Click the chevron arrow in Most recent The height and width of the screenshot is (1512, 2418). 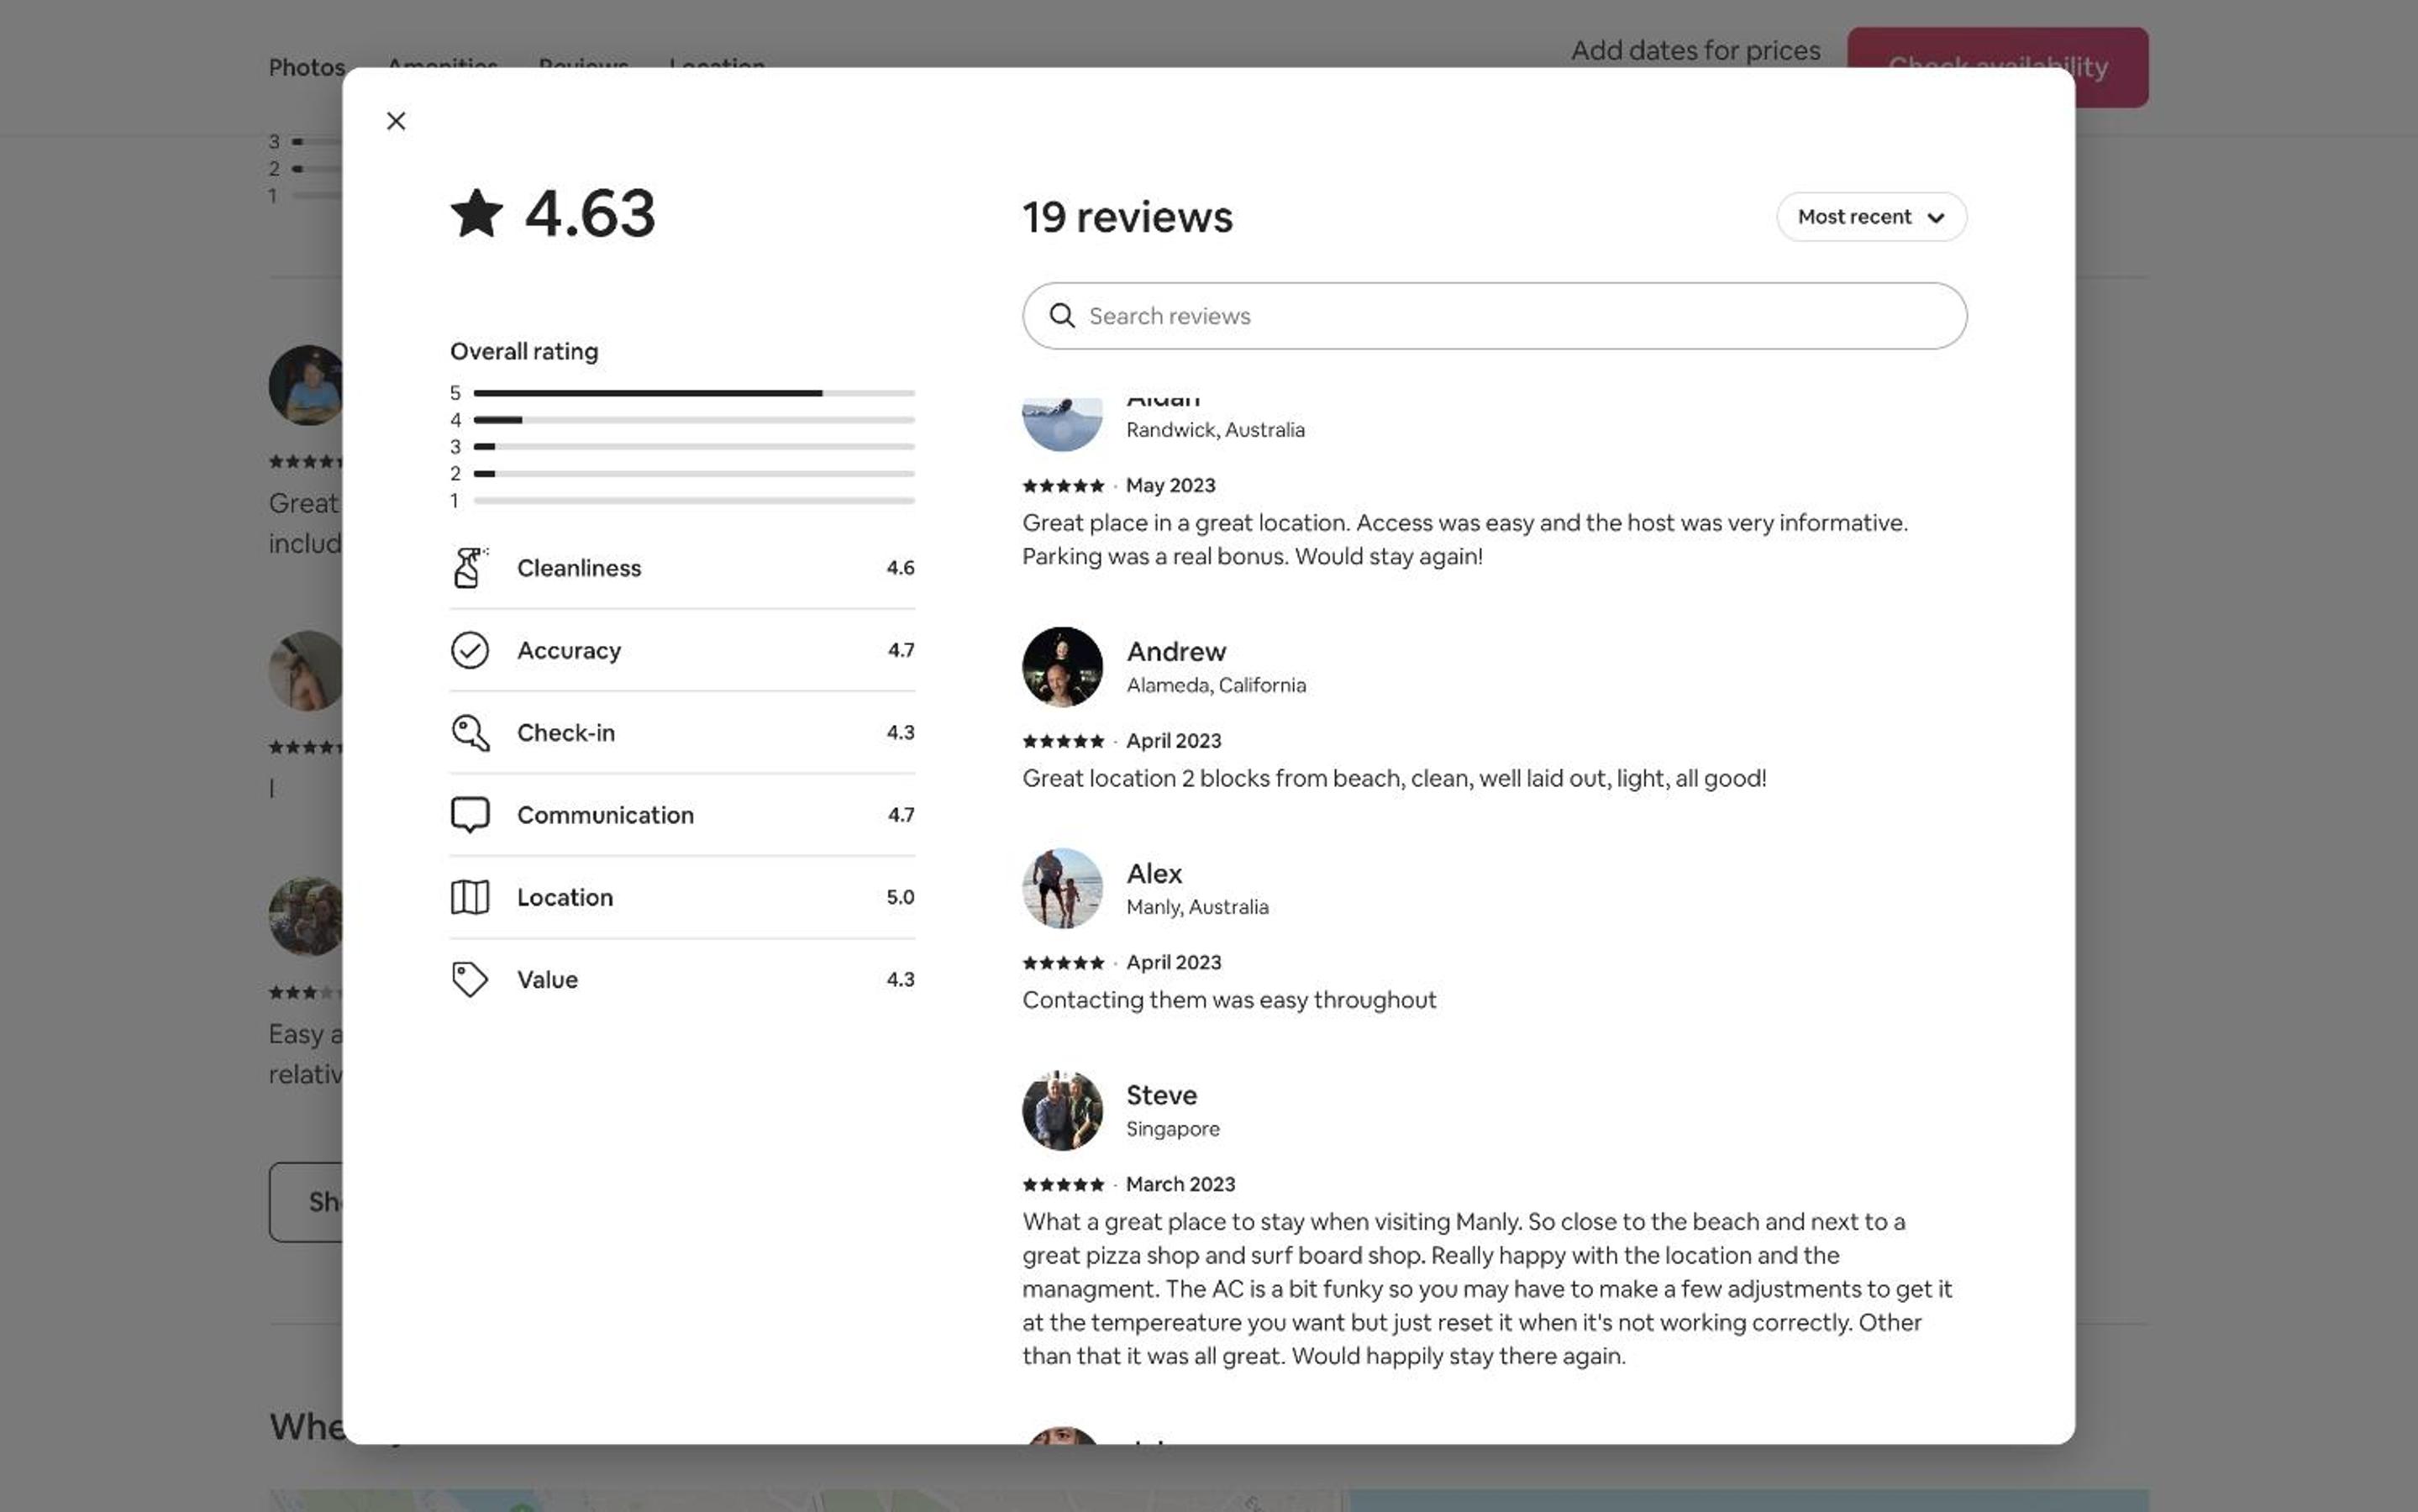click(1935, 218)
